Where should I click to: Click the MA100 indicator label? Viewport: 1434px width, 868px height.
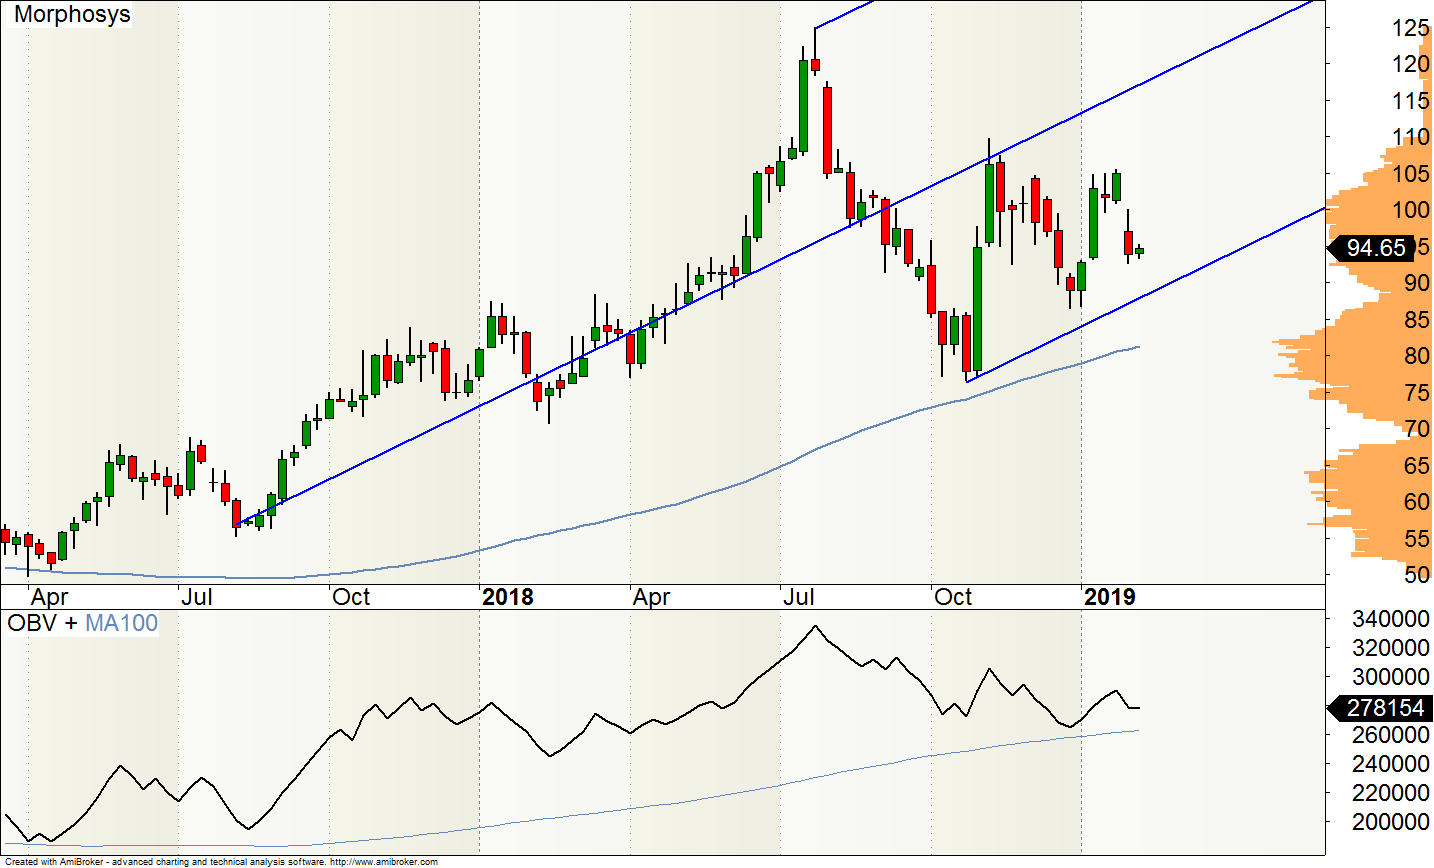(122, 623)
